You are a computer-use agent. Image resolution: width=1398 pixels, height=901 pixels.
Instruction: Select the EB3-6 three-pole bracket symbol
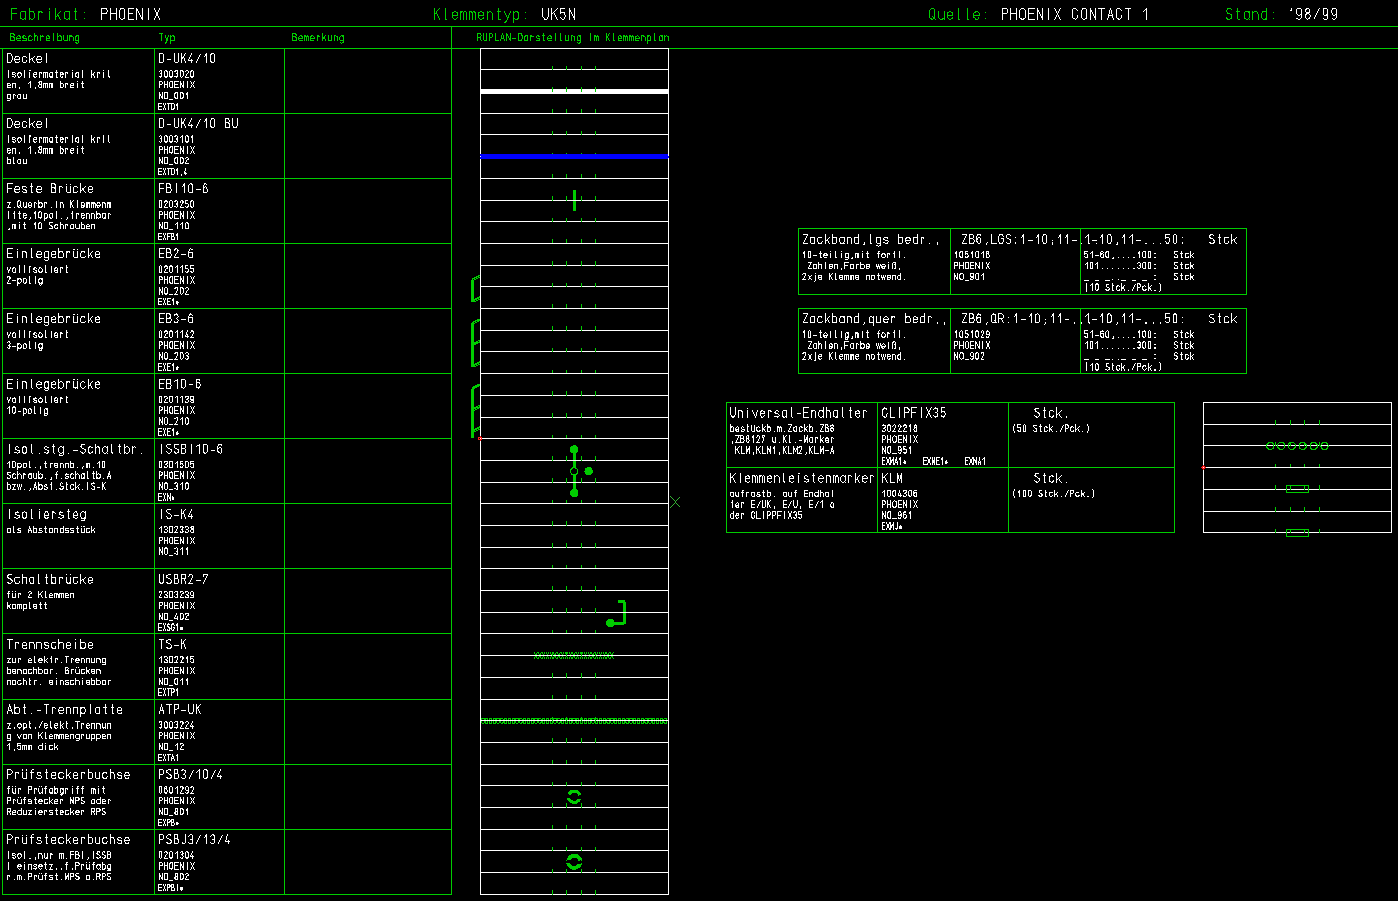tap(476, 343)
